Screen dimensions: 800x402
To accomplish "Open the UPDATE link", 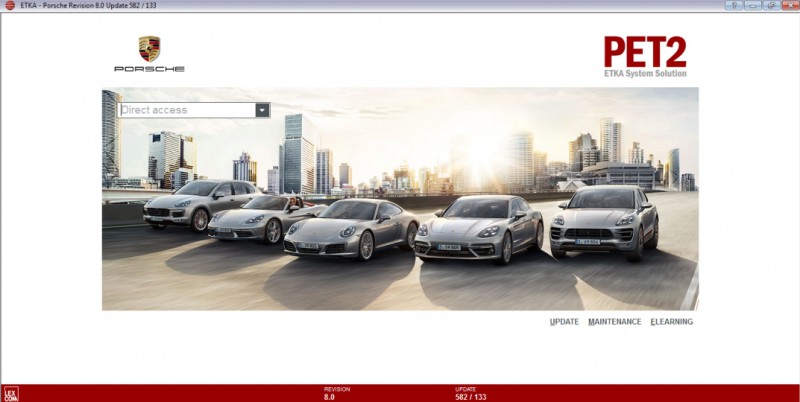I will click(564, 322).
